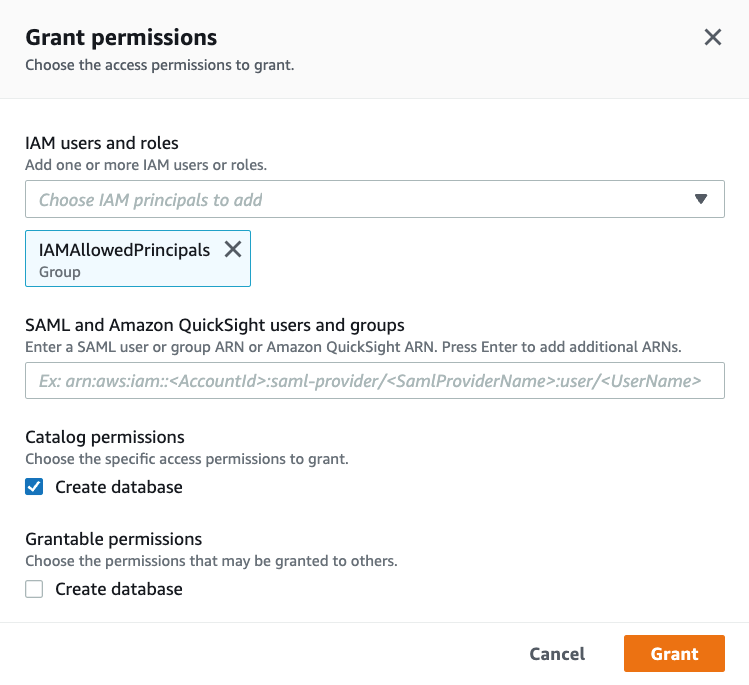Screen dimensions: 749x685
Task: Click the Catalog permissions section heading
Action: coord(105,437)
